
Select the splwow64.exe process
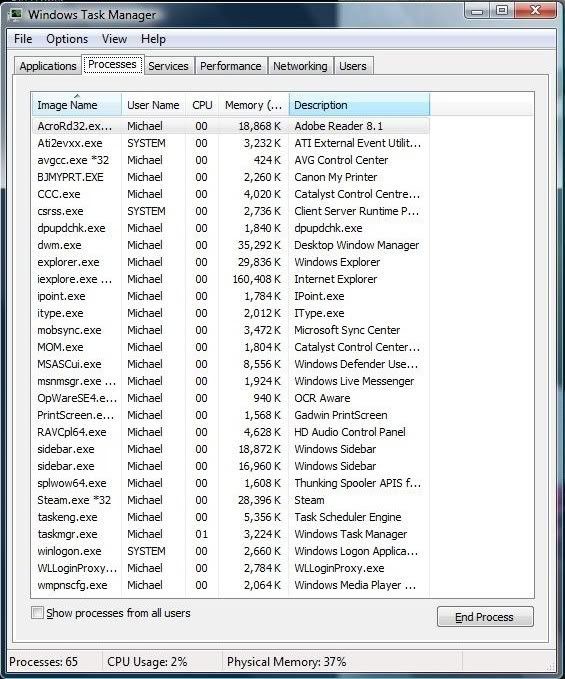click(231, 483)
